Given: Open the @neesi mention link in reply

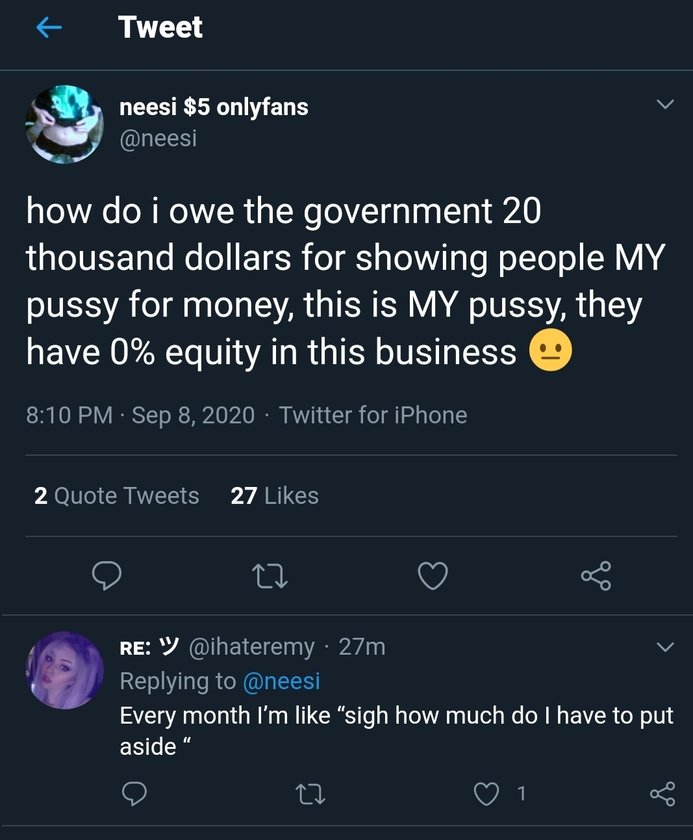Looking at the screenshot, I should tap(281, 681).
